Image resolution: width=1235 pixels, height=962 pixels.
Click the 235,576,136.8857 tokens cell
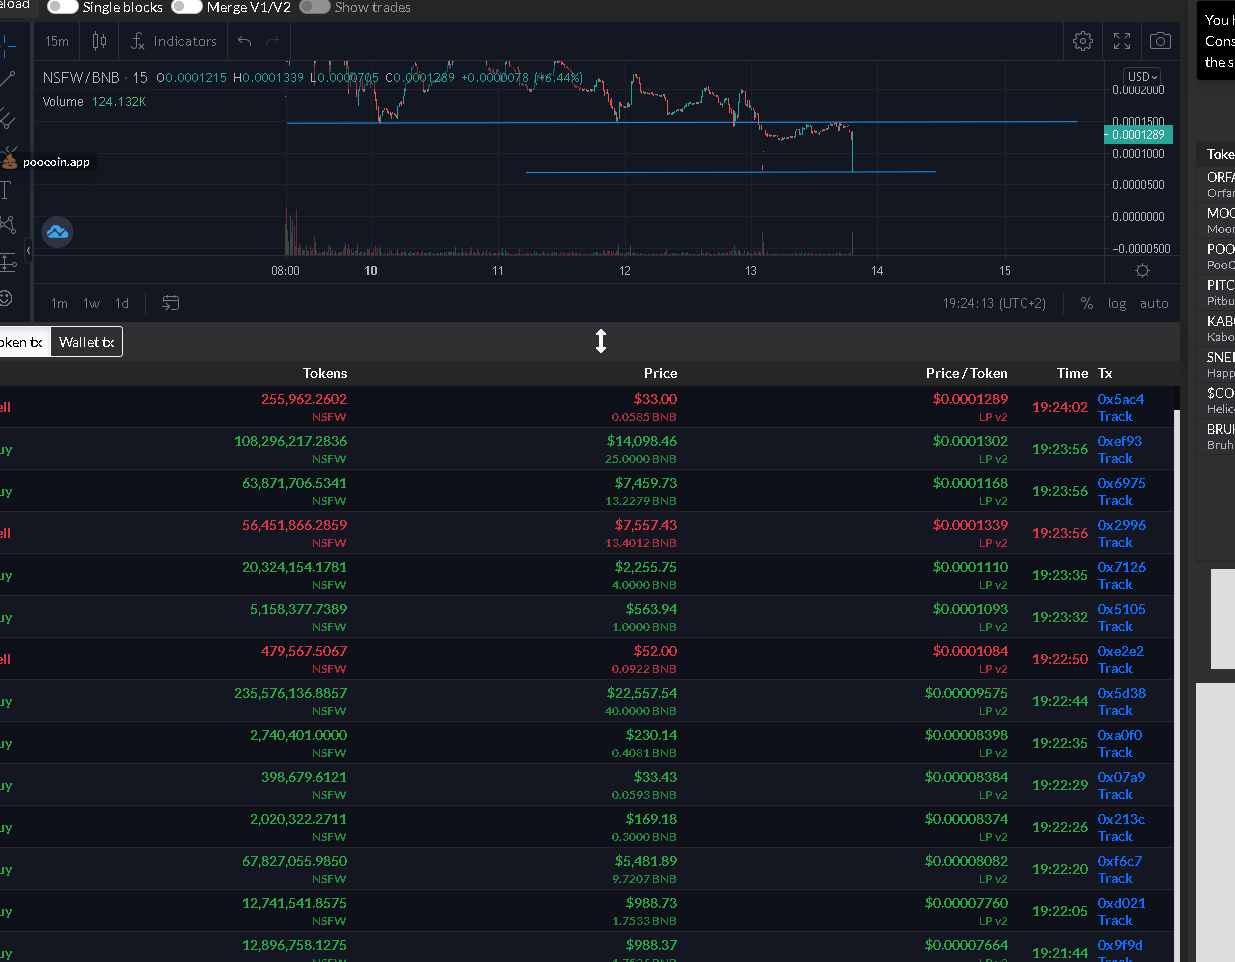(291, 693)
